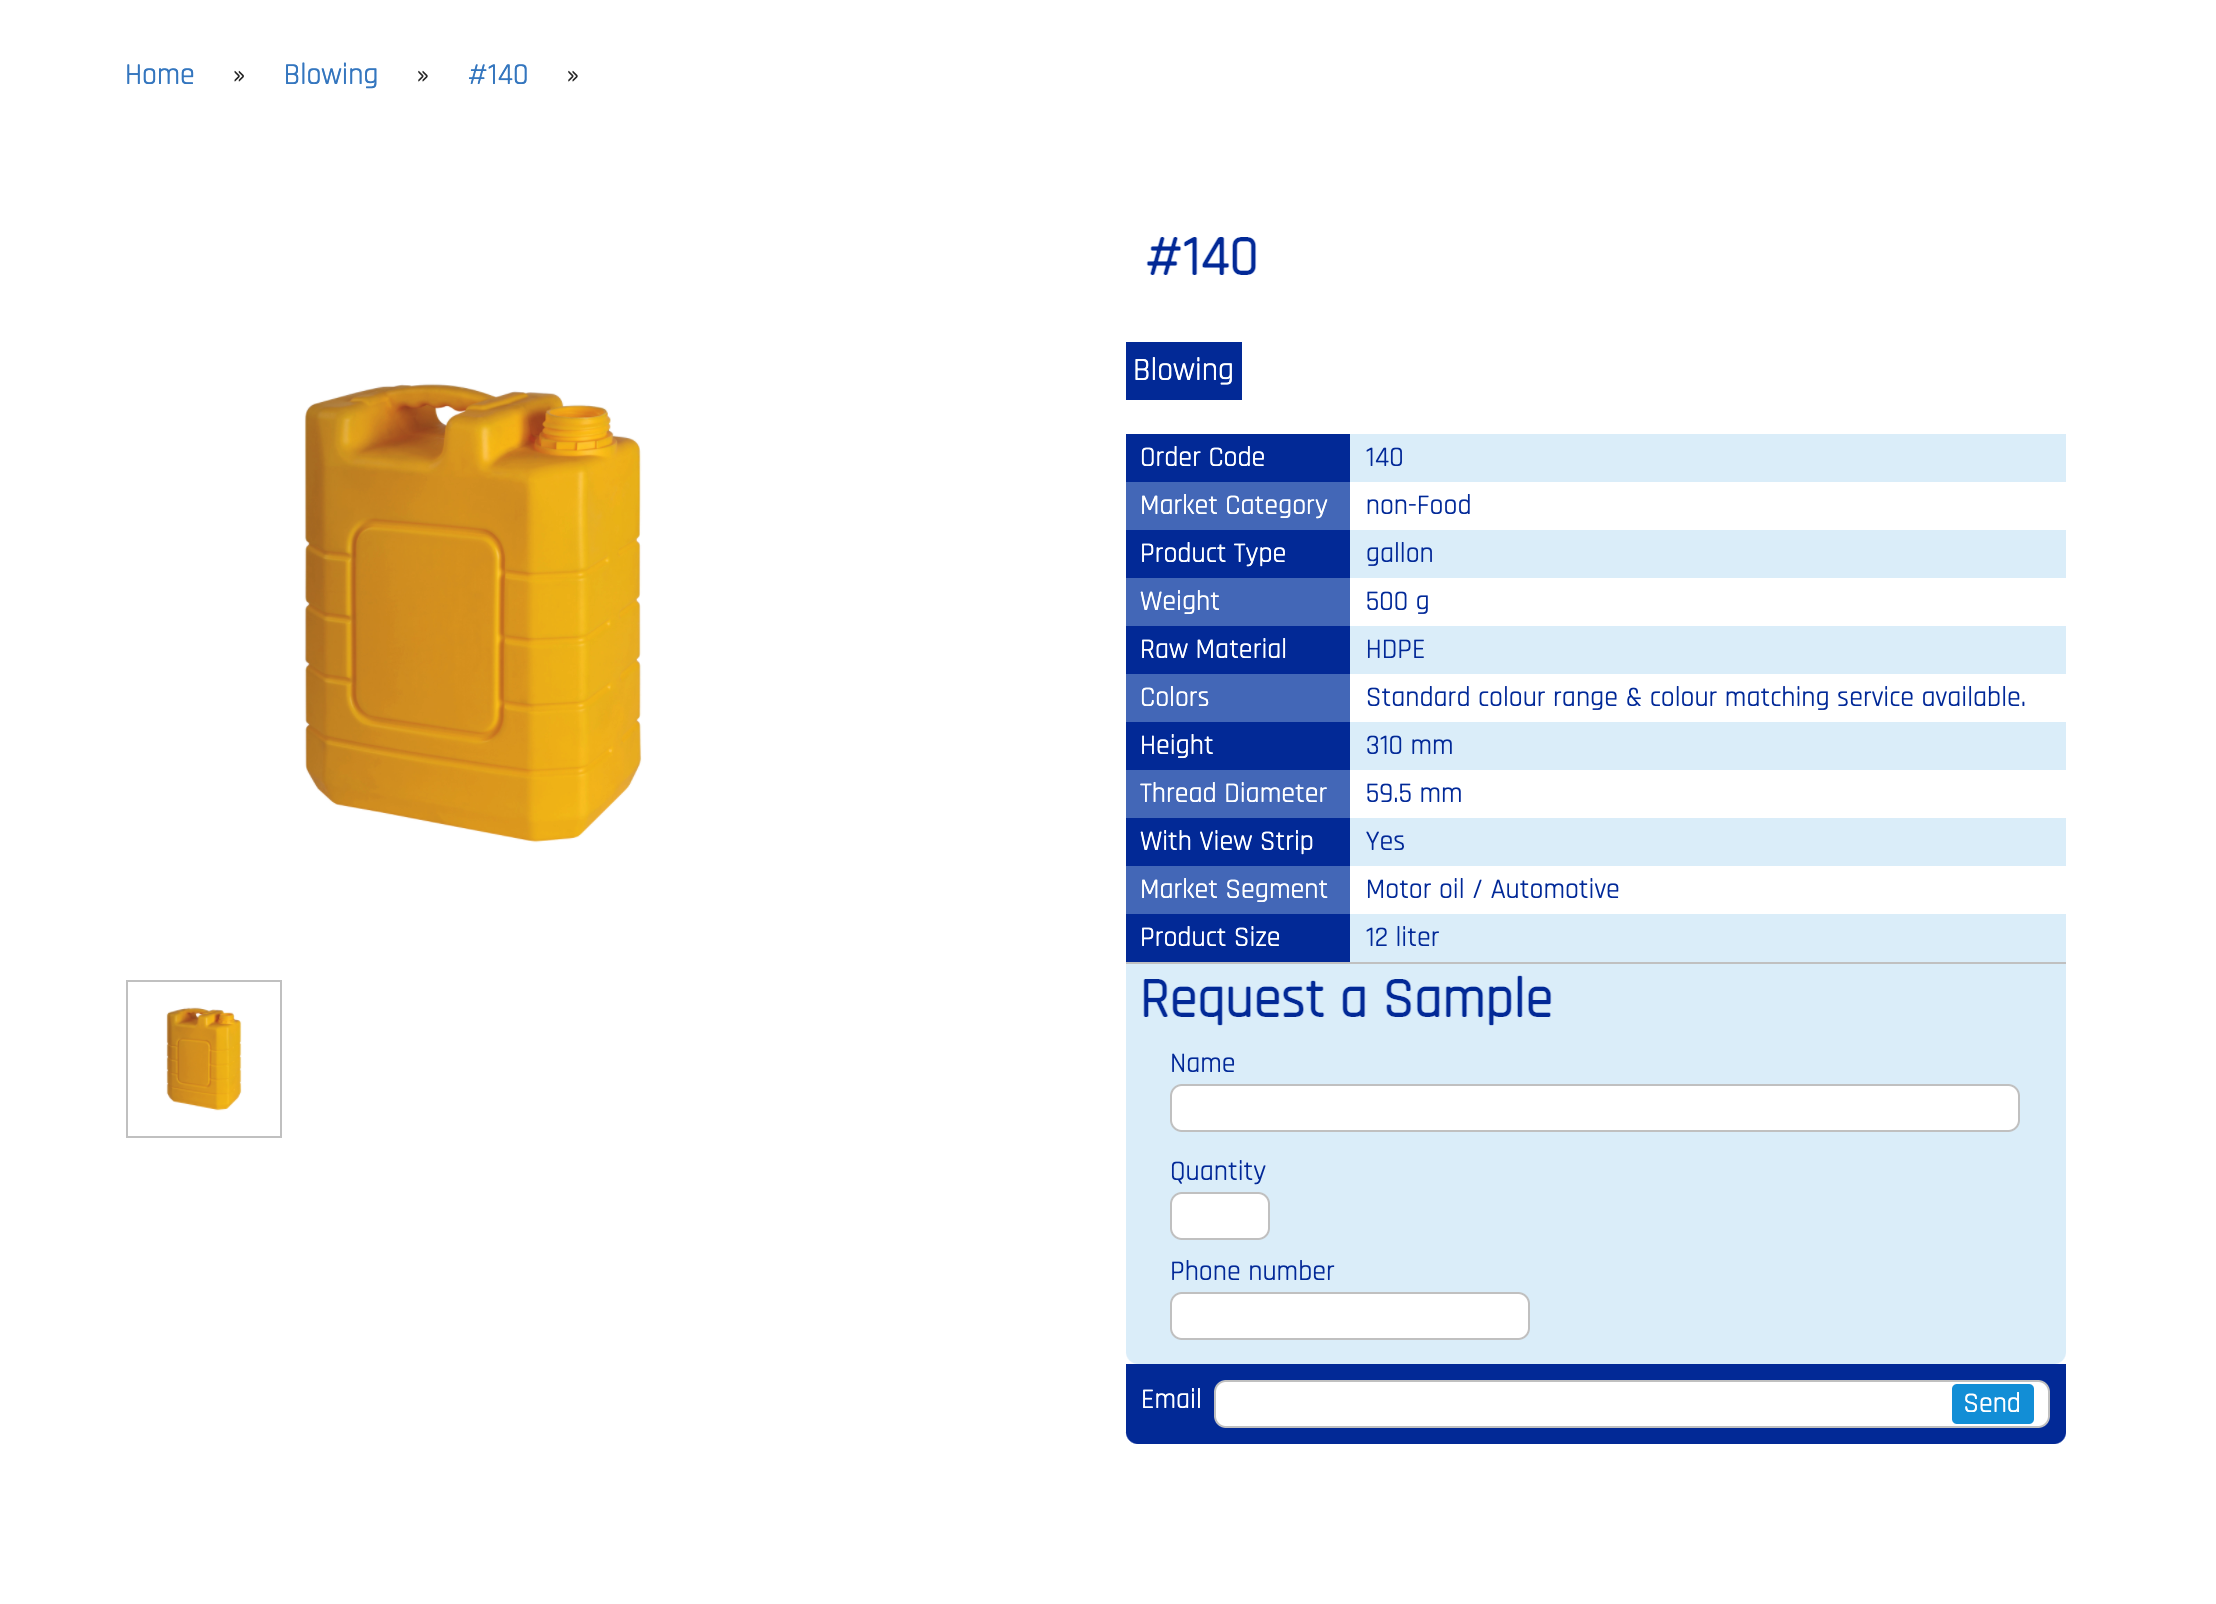
Task: Click the Thread Diameter row label
Action: tap(1232, 793)
